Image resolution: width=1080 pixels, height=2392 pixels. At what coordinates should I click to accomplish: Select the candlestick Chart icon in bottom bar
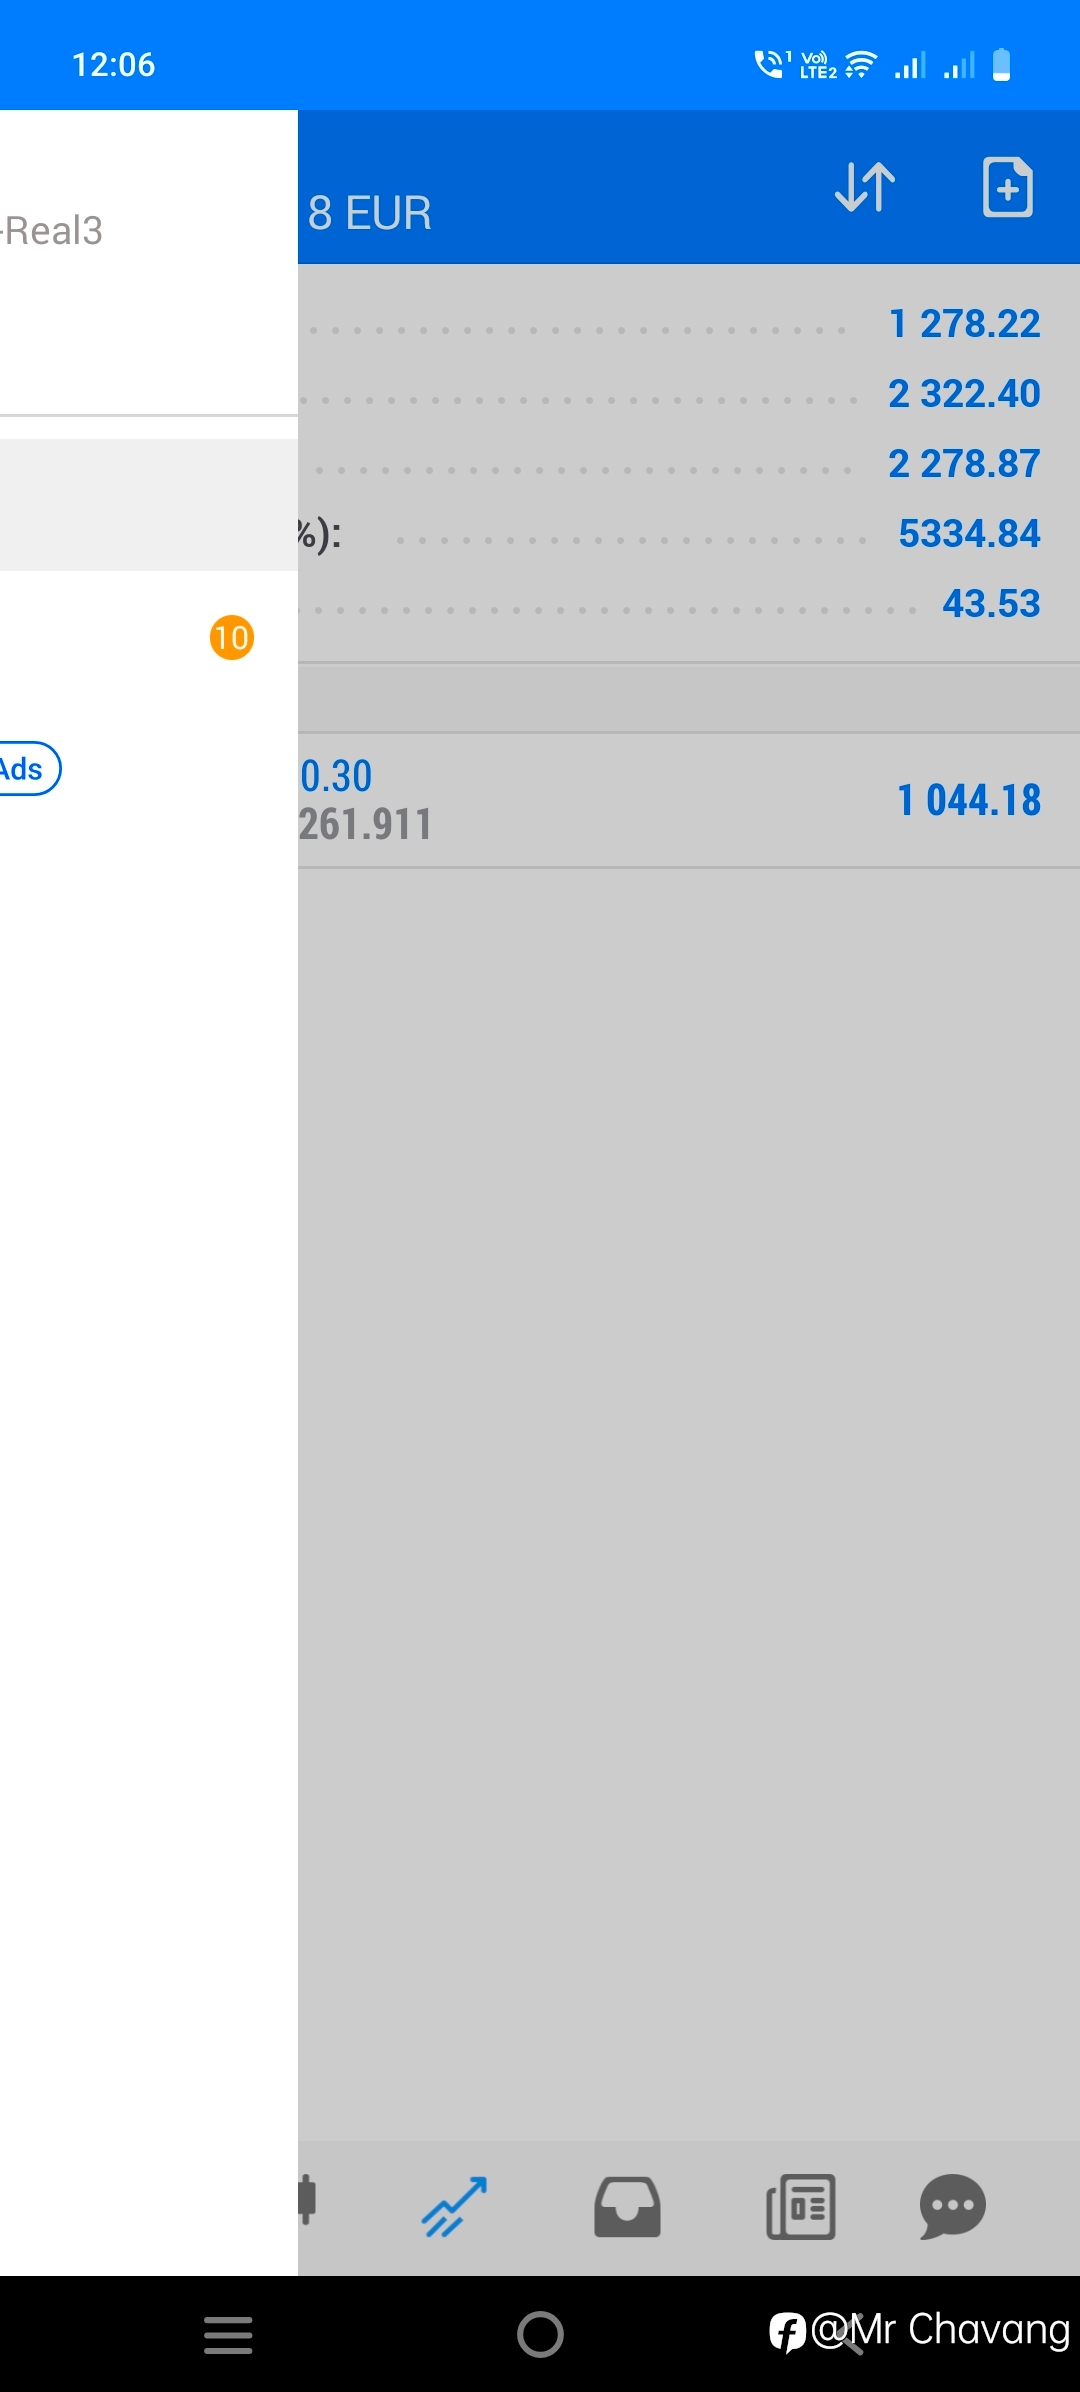(x=308, y=2199)
